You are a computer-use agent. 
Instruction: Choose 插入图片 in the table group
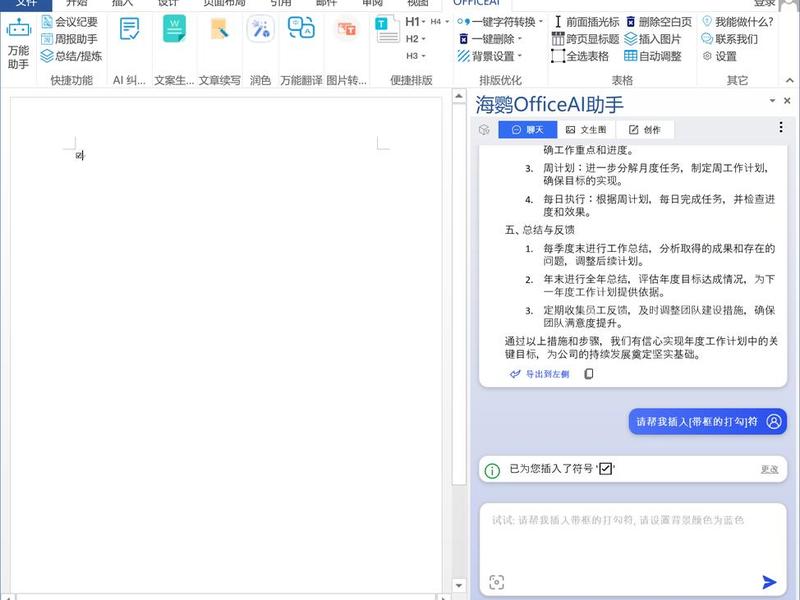point(653,39)
